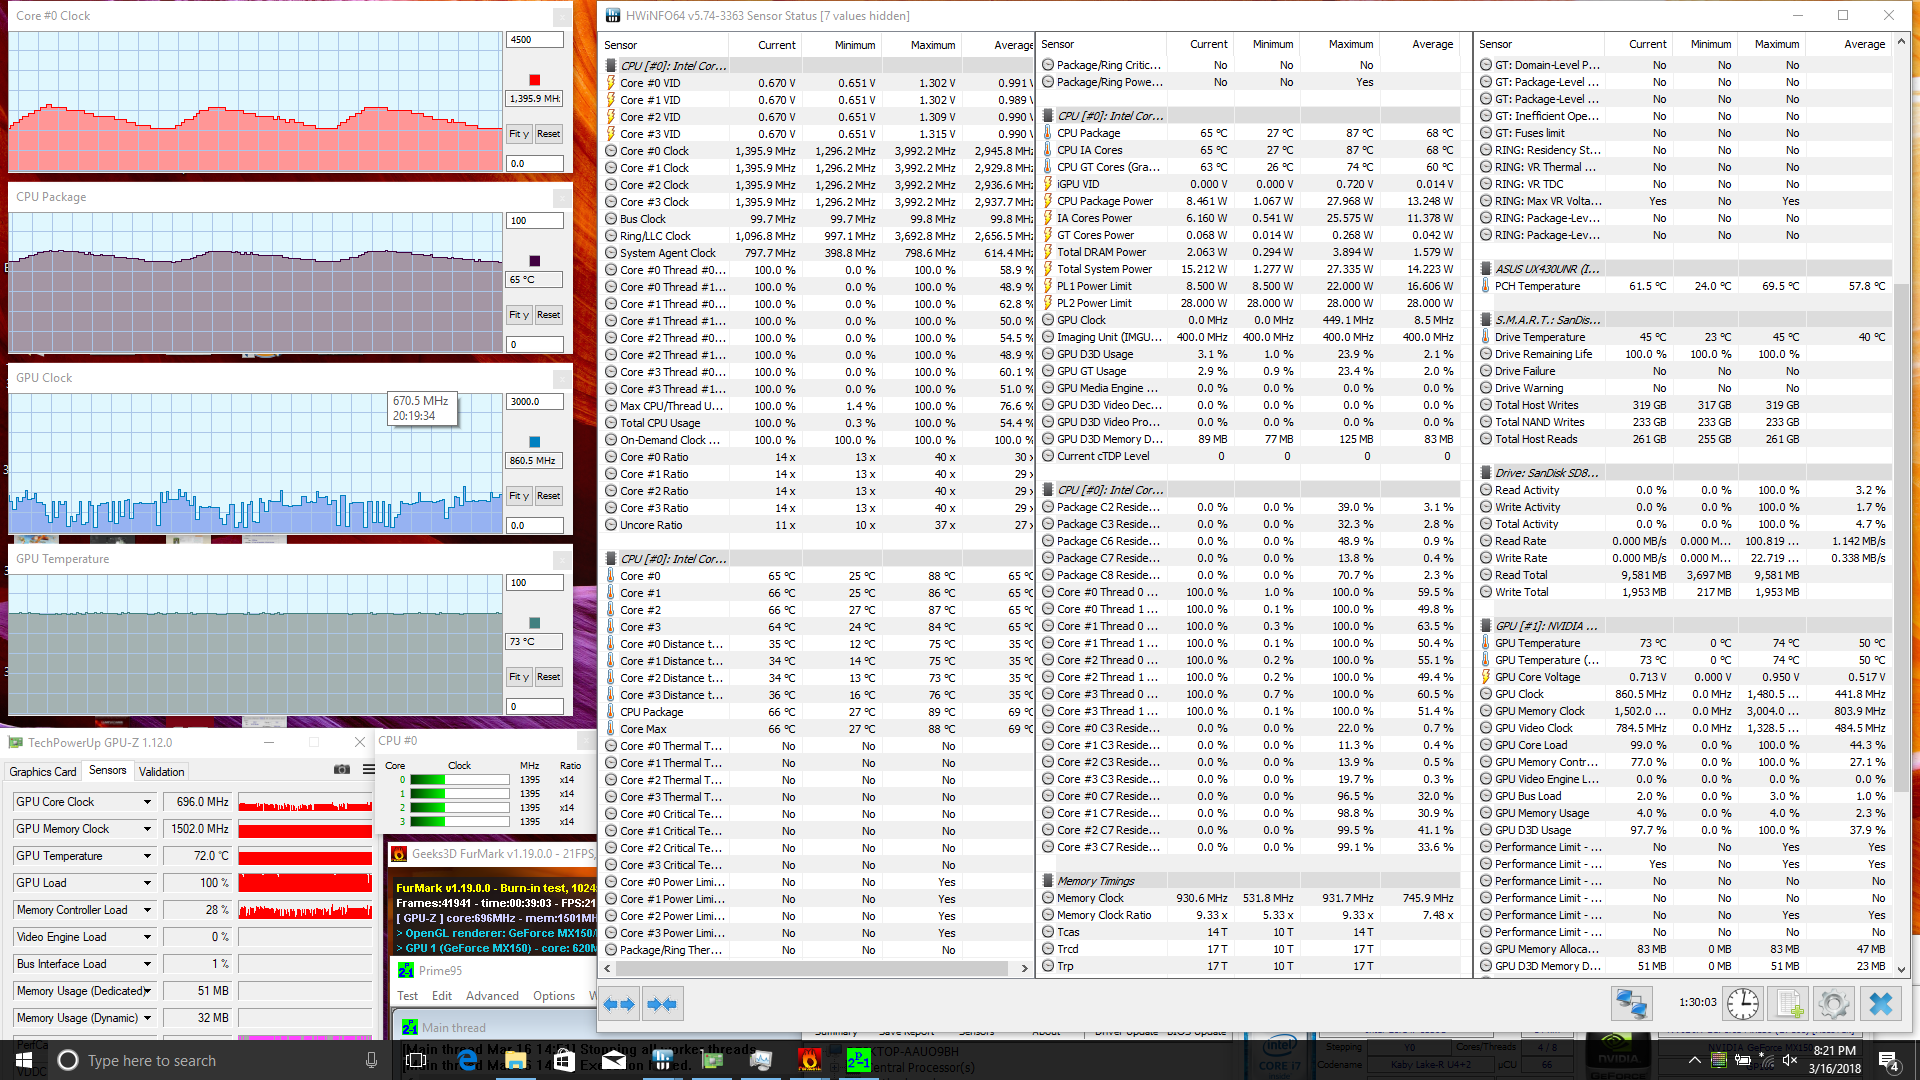Close sensors with the blue X icon
Image resolution: width=1920 pixels, height=1080 pixels.
1881,1003
